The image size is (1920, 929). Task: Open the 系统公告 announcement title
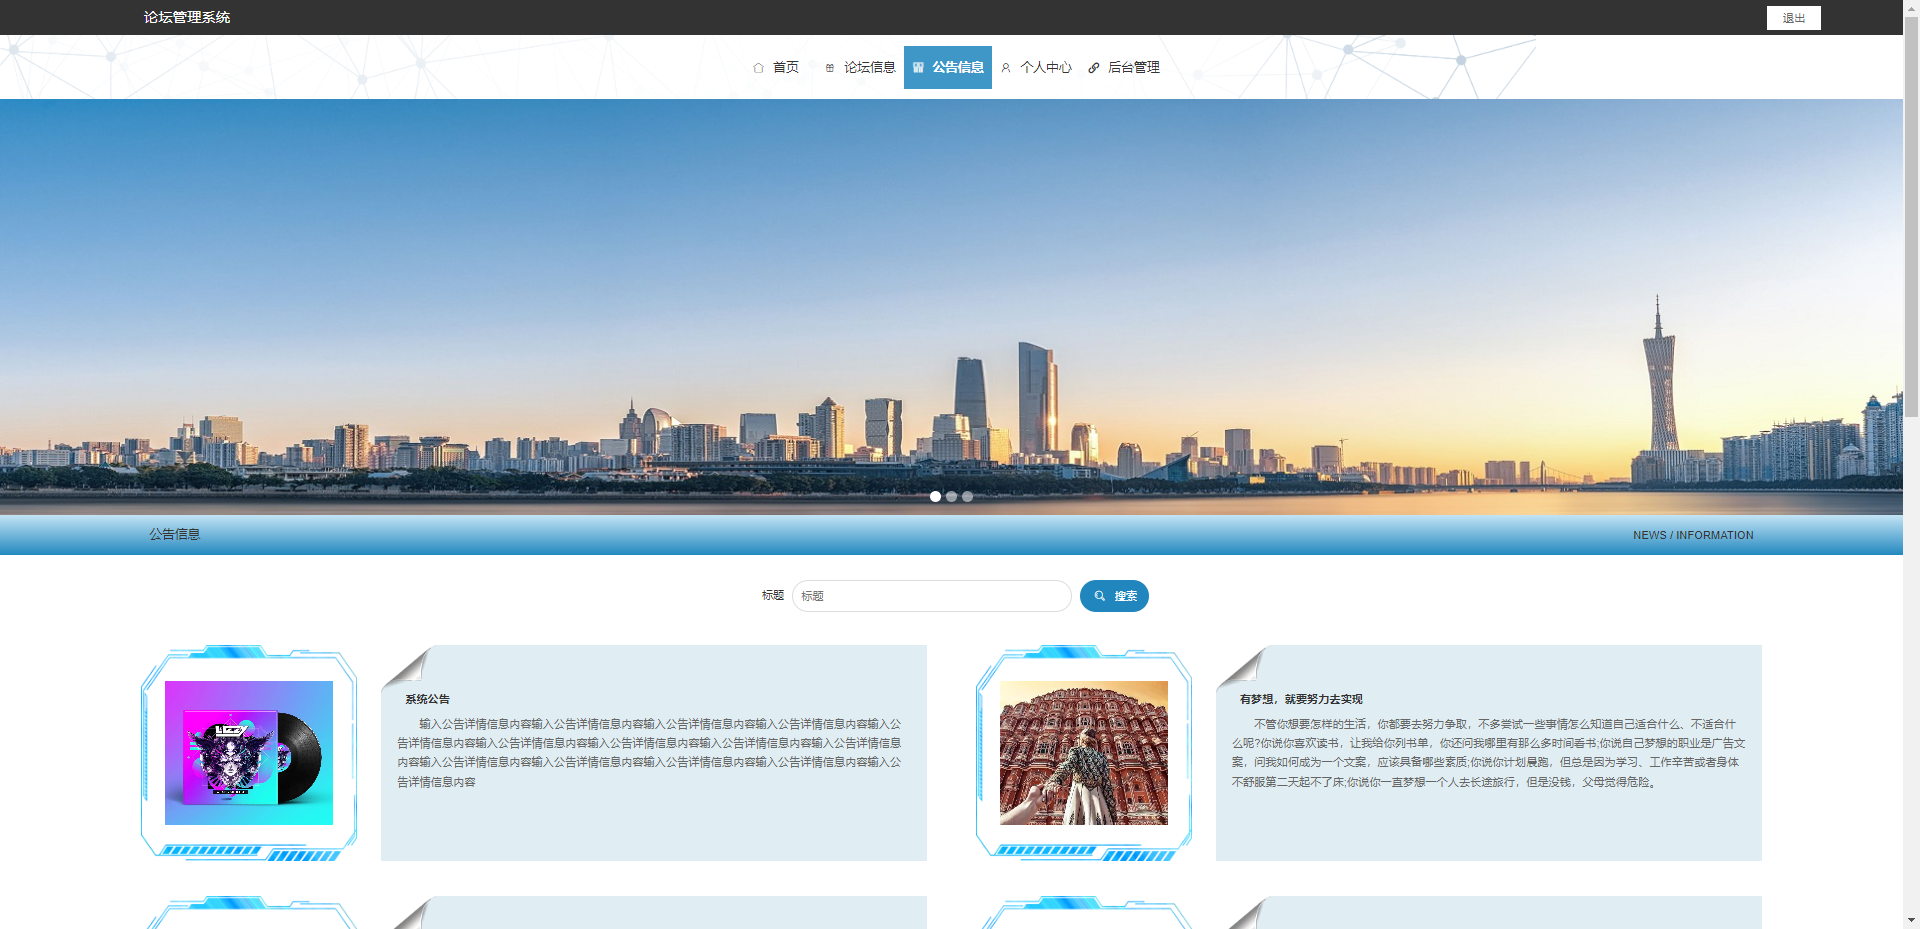pos(427,699)
